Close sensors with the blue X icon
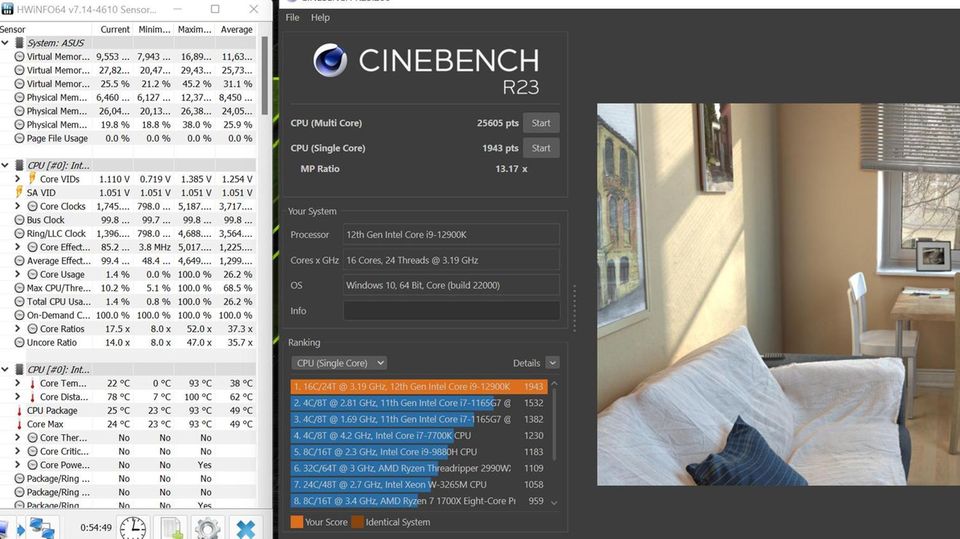 coord(244,527)
